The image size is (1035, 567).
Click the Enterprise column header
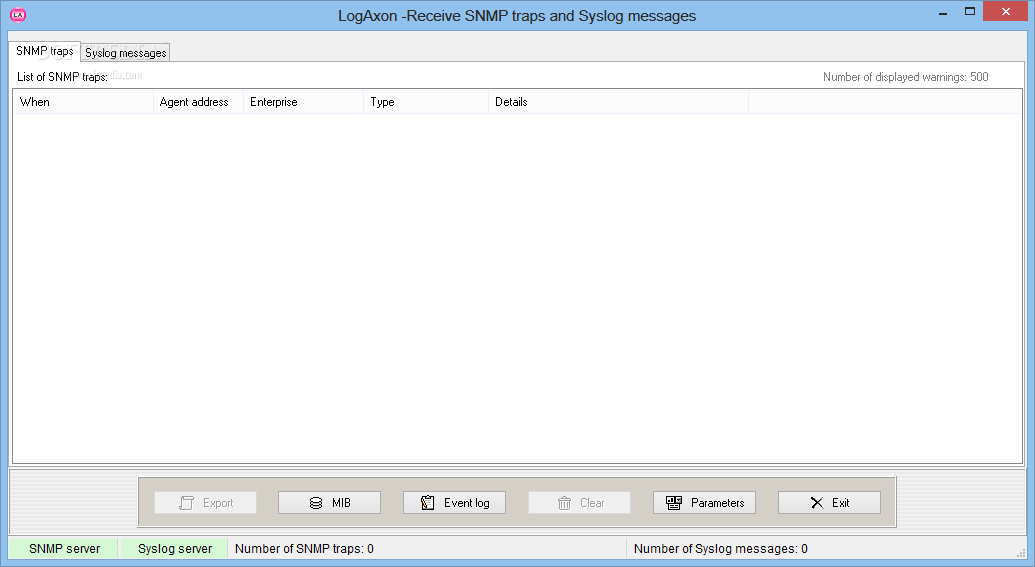[x=303, y=102]
